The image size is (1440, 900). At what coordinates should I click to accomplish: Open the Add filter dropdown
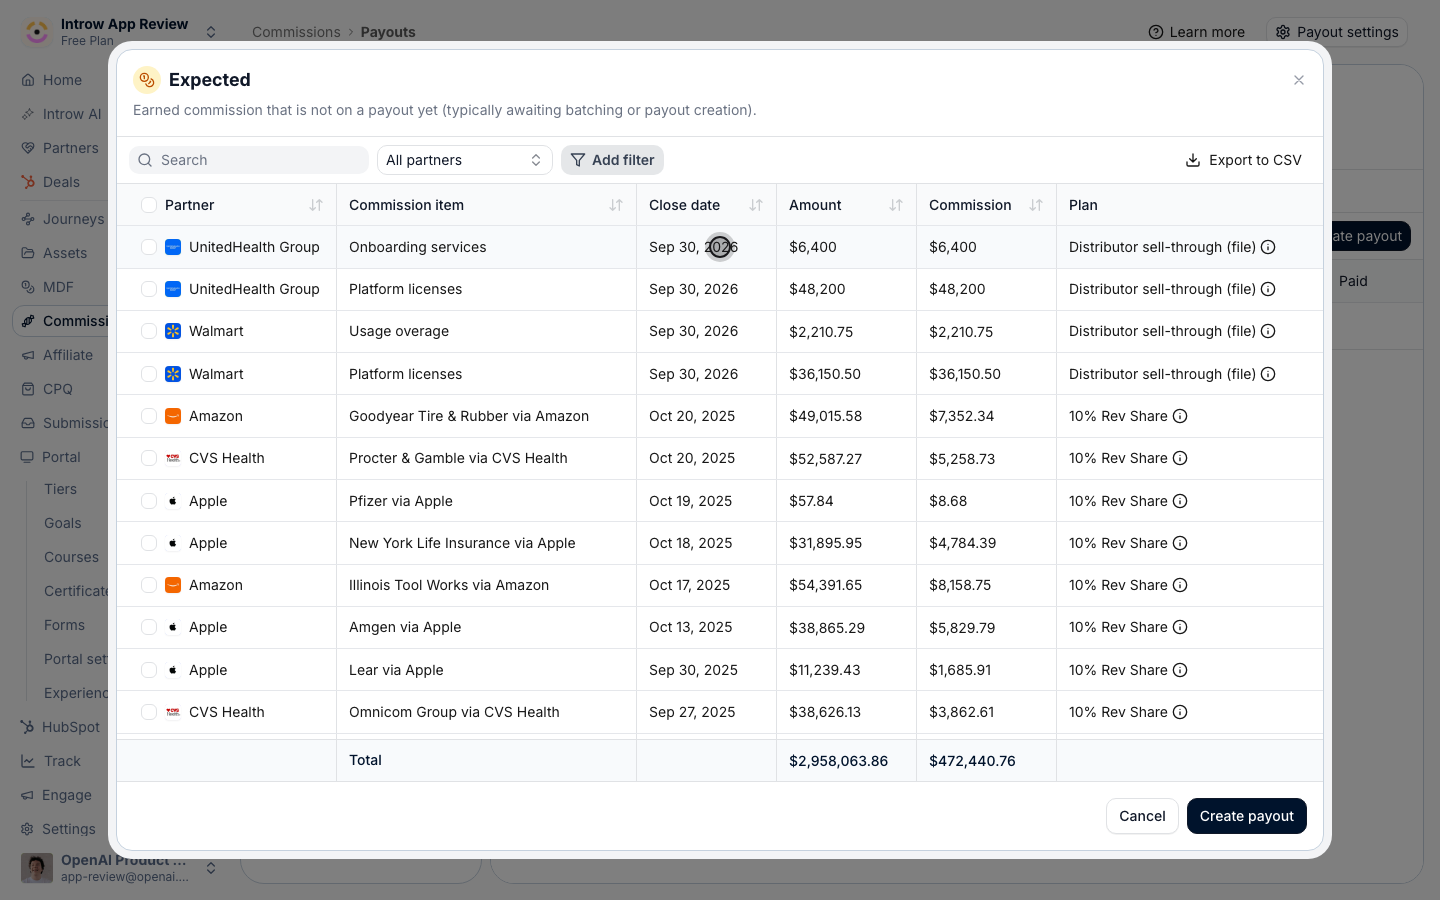click(x=612, y=160)
